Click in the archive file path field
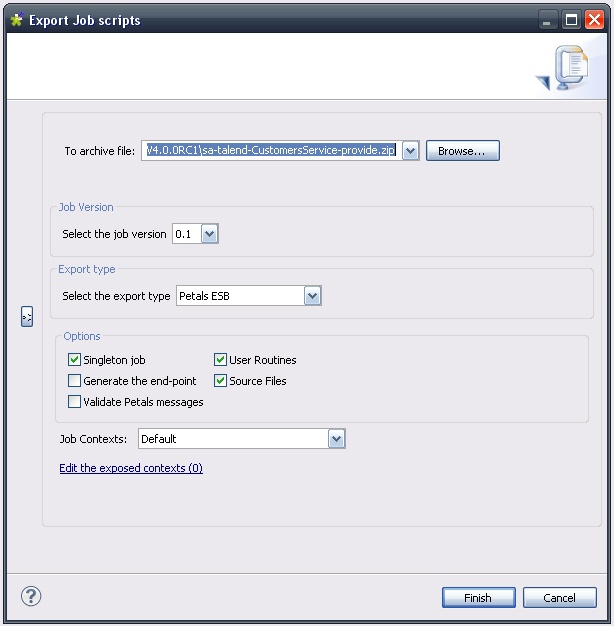Screen dimensions: 614x626 point(270,151)
